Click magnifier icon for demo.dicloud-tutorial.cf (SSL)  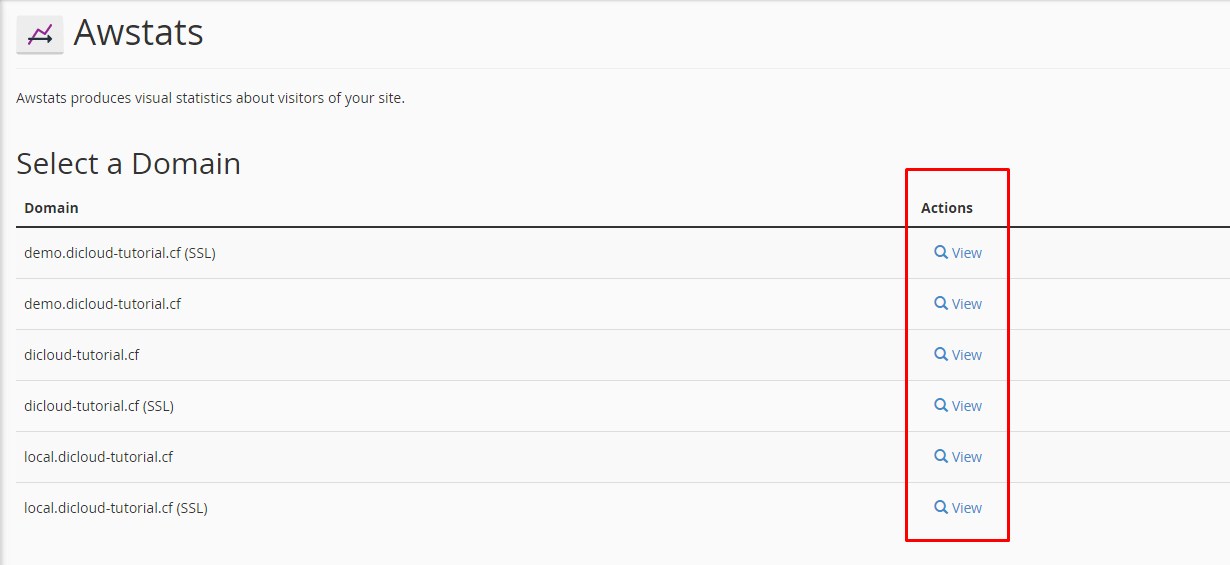(941, 253)
